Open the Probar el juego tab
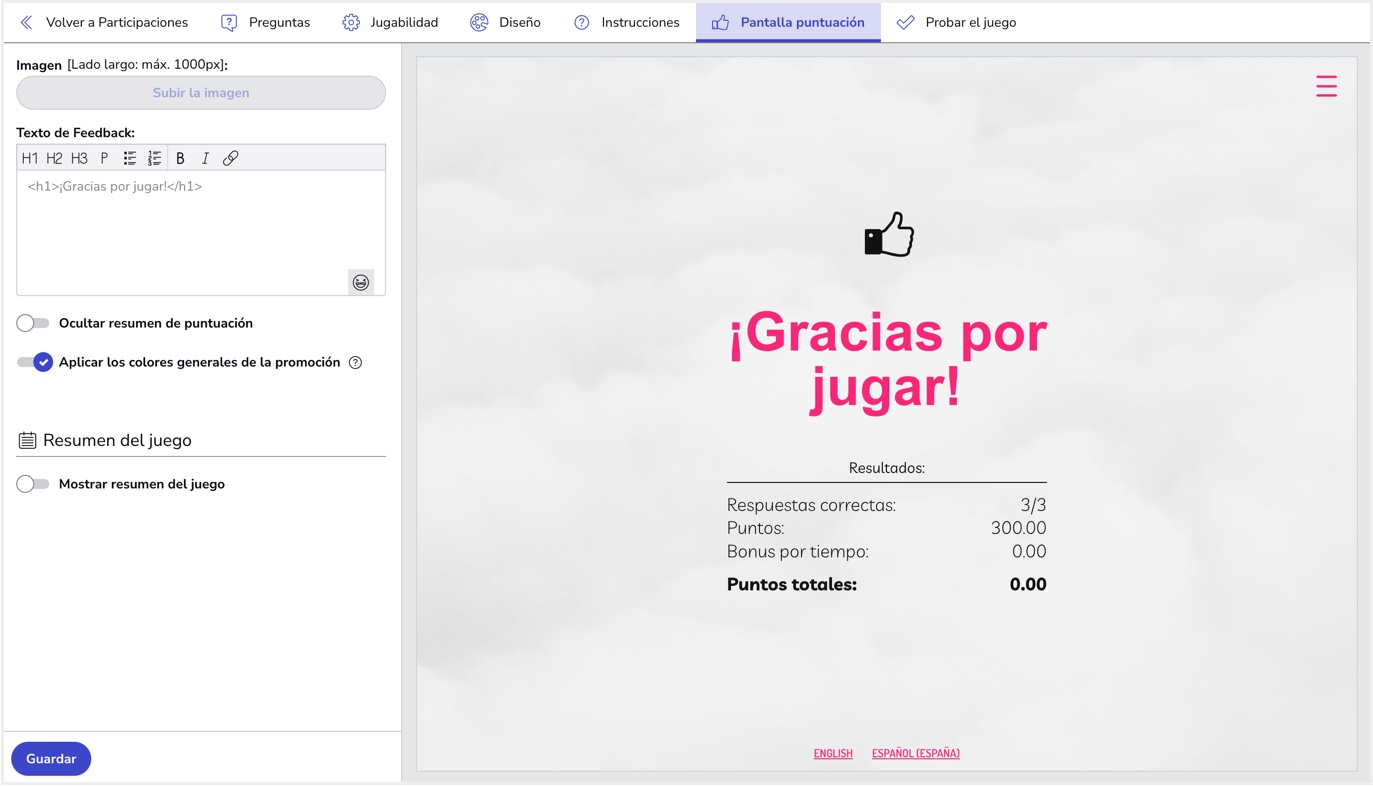This screenshot has width=1373, height=786. pos(957,22)
